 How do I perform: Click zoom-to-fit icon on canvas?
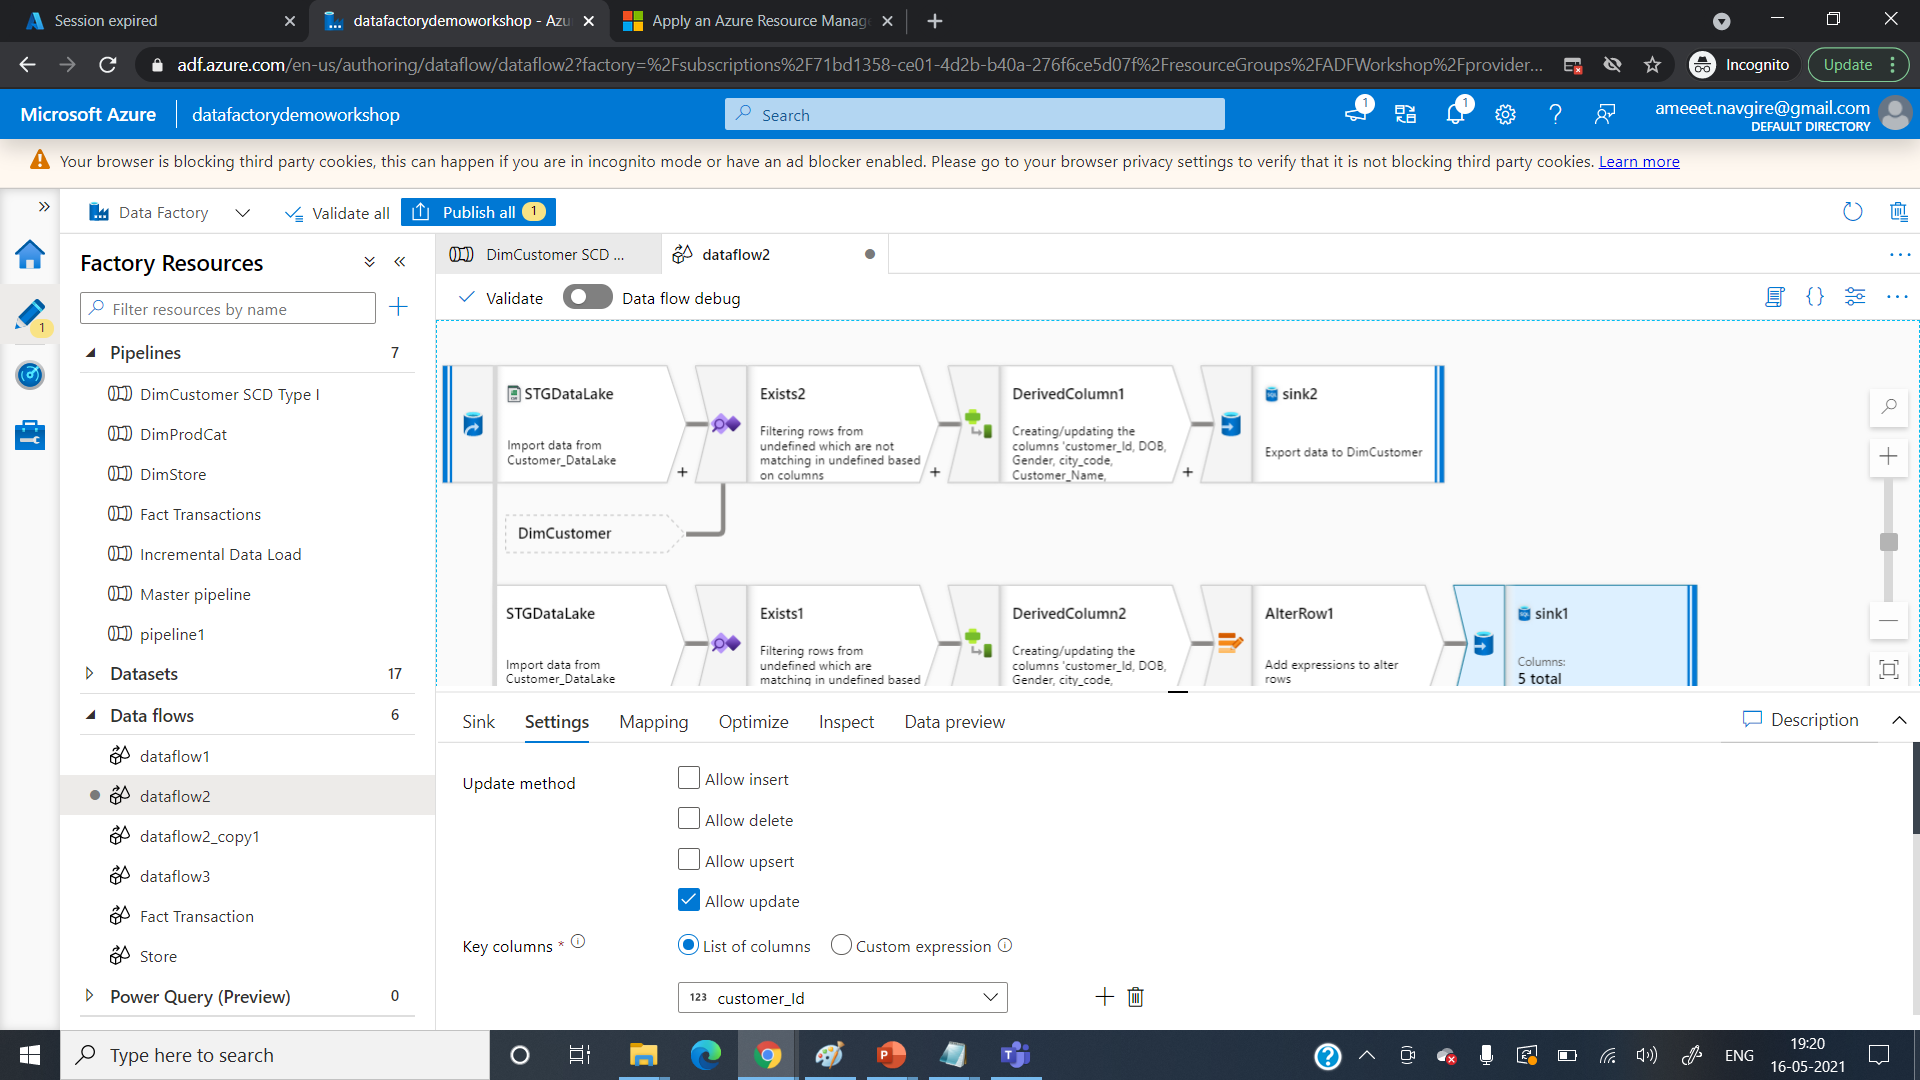pos(1888,669)
